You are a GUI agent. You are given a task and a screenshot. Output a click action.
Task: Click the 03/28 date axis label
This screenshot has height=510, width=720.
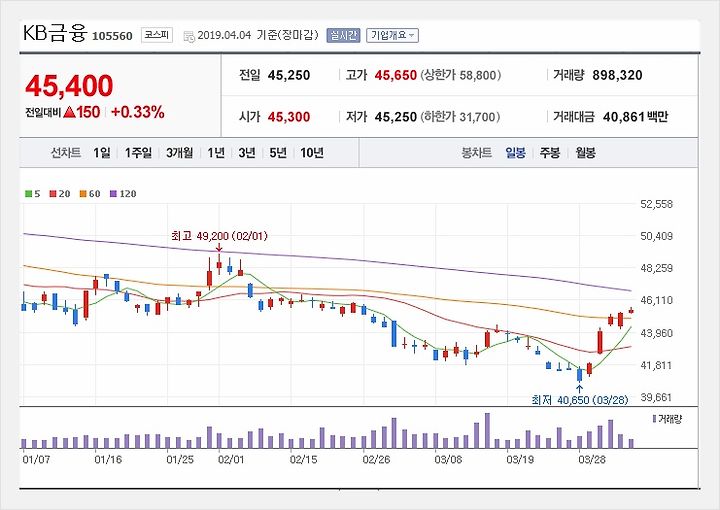(592, 460)
